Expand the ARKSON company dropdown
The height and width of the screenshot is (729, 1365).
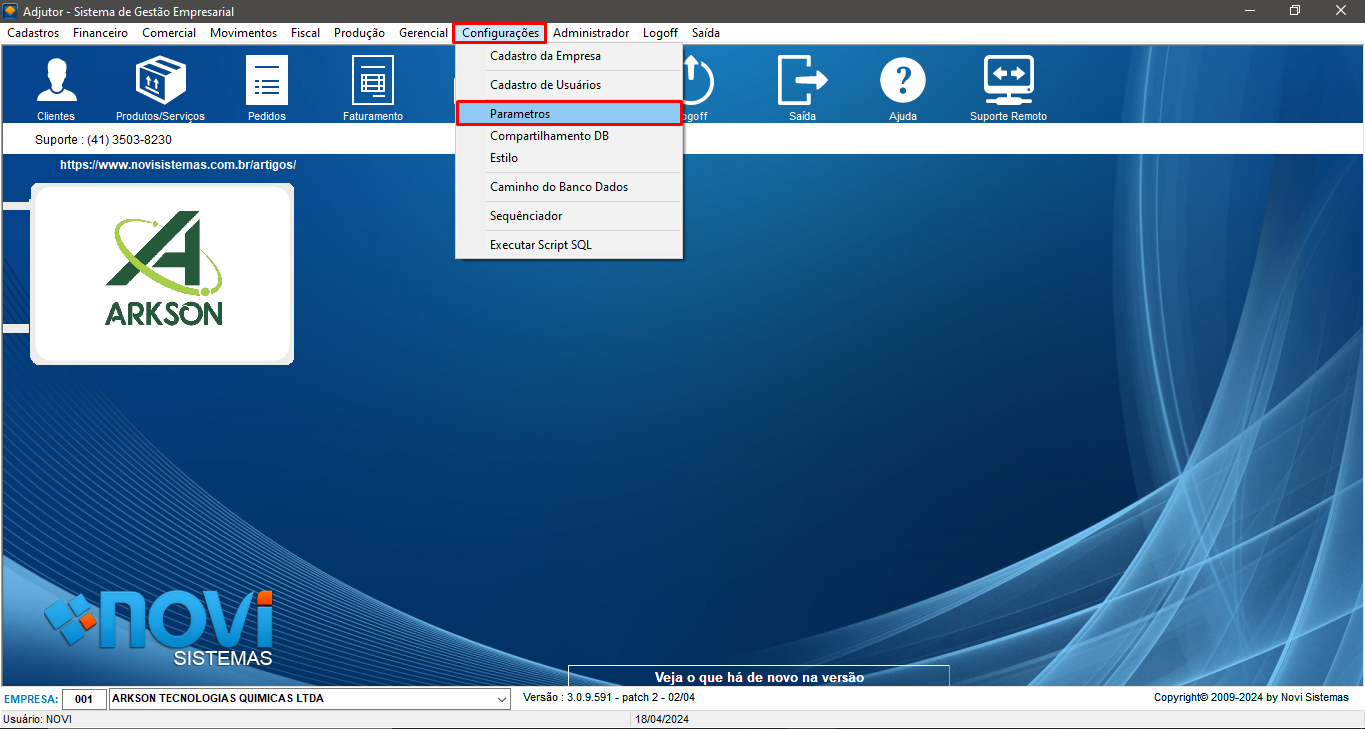502,698
